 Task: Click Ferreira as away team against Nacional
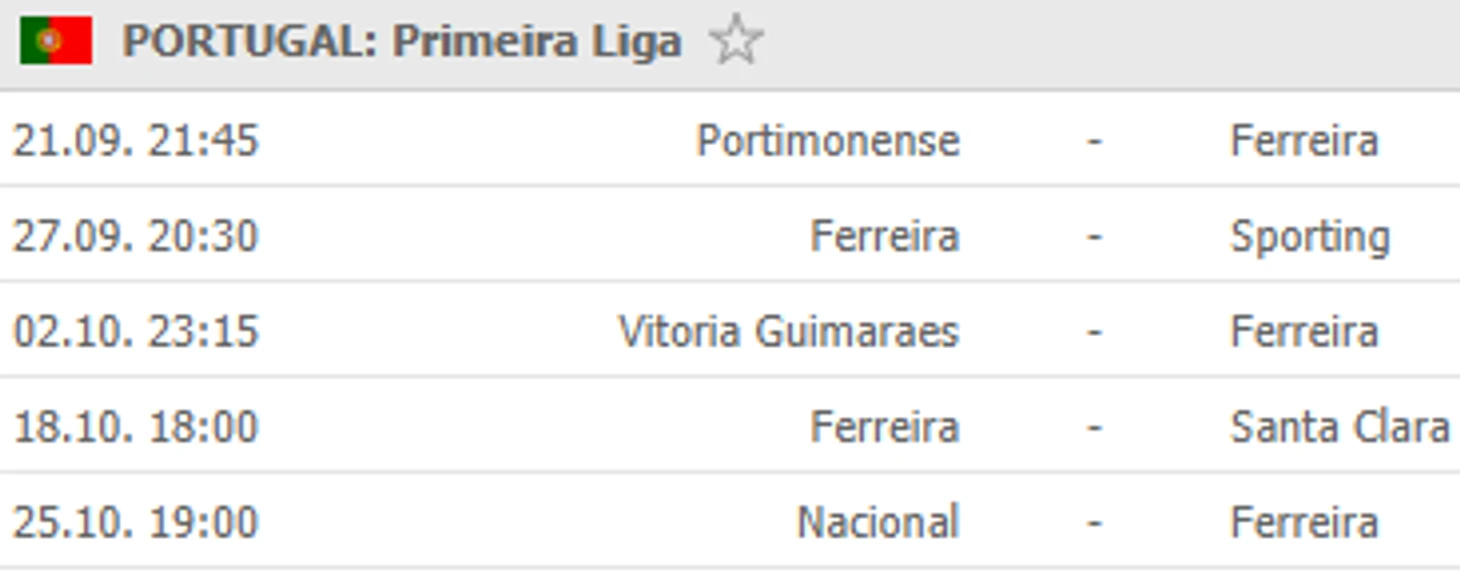[1304, 522]
